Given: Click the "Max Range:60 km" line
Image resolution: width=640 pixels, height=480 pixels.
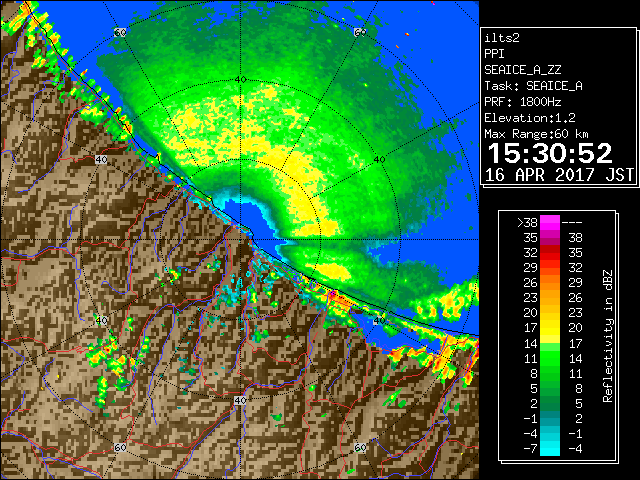Looking at the screenshot, I should [536, 134].
